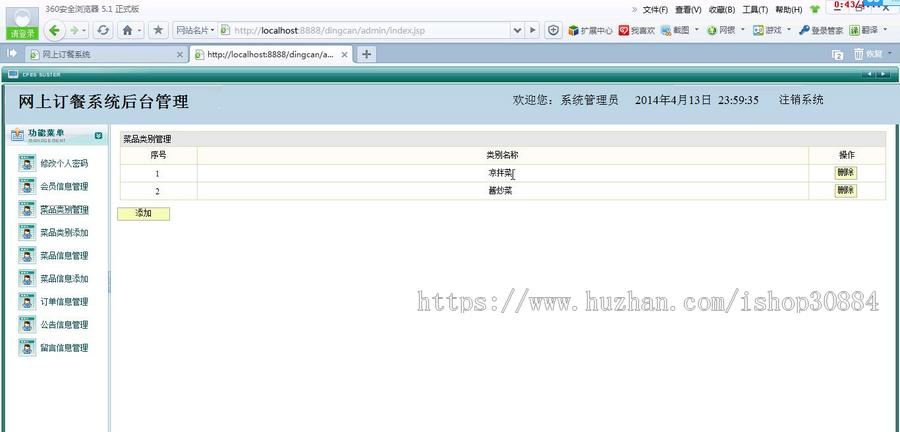The width and height of the screenshot is (900, 432).
Task: Open 游戏 games toolbar item
Action: [x=767, y=30]
